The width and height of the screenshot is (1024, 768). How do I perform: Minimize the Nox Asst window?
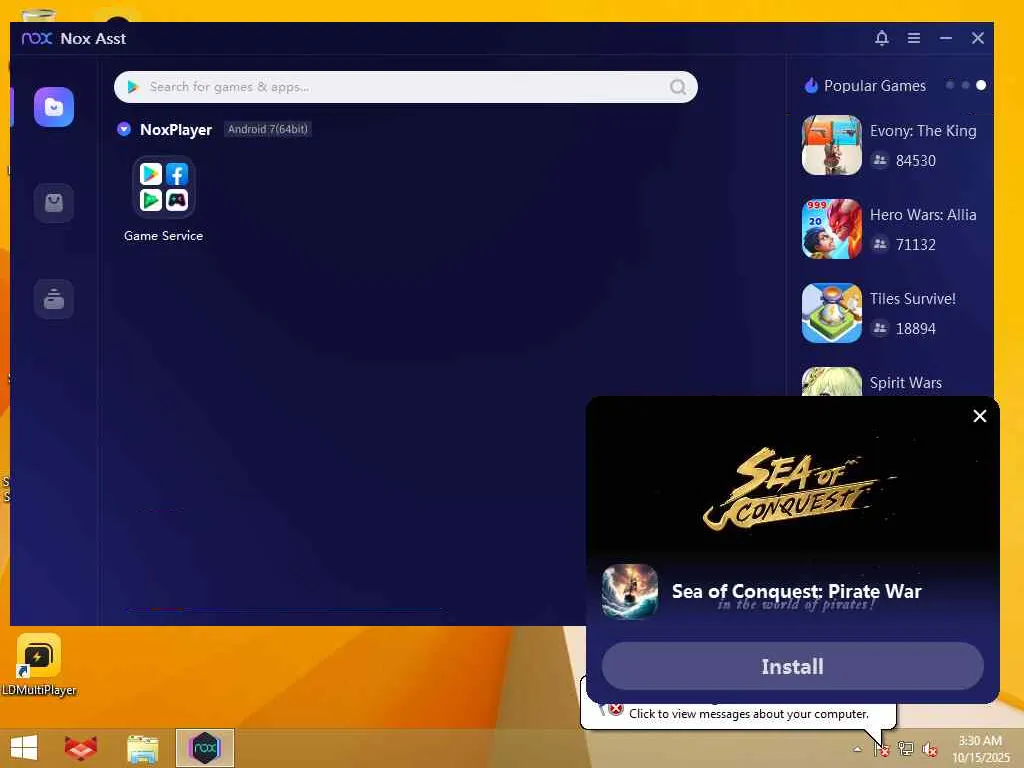(946, 38)
